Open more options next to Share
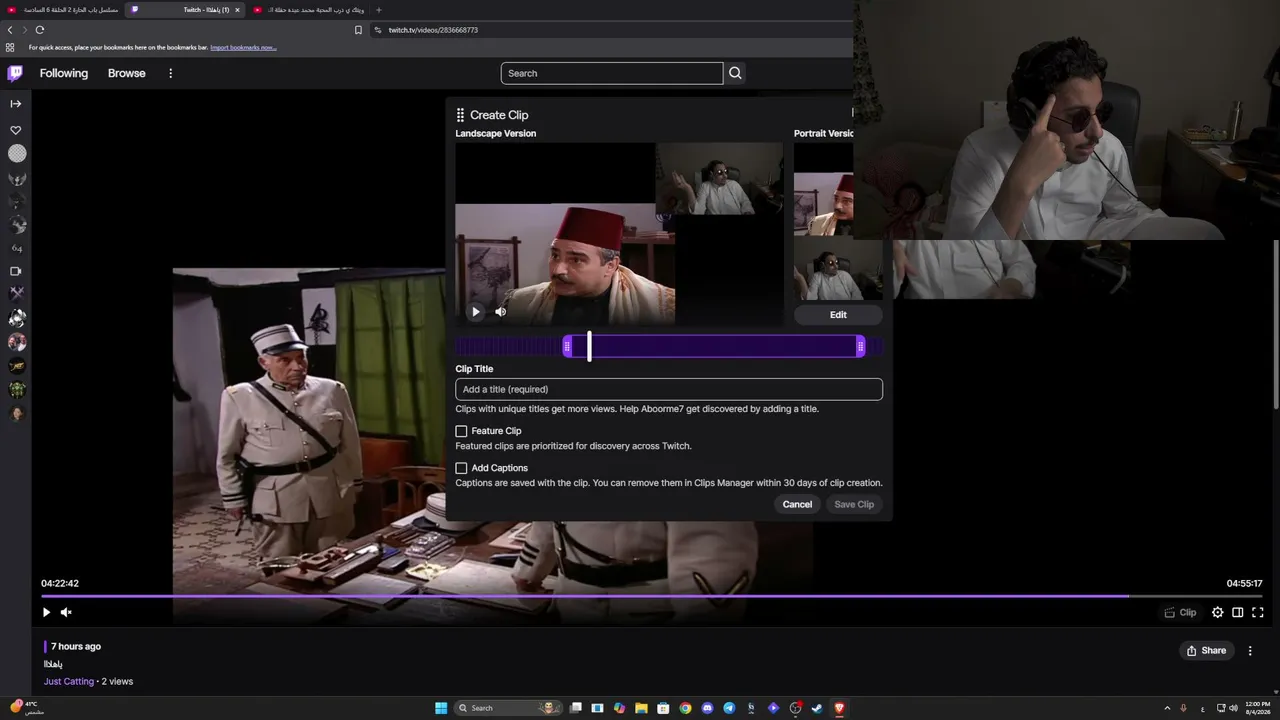1280x720 pixels. pos(1250,650)
